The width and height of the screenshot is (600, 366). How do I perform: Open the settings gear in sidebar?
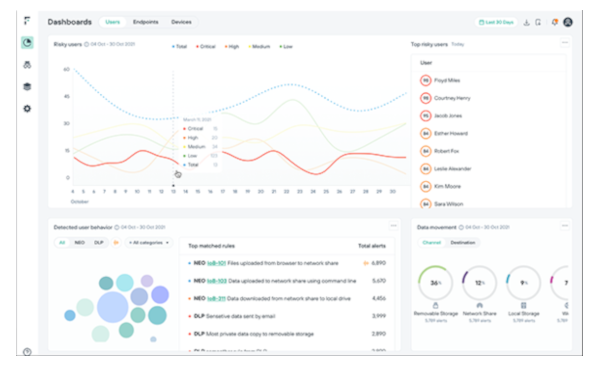(x=27, y=109)
